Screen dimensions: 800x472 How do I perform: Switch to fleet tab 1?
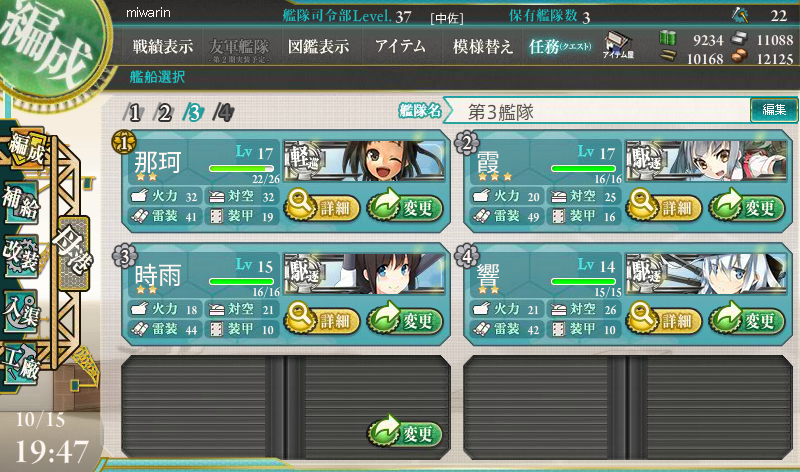(134, 112)
